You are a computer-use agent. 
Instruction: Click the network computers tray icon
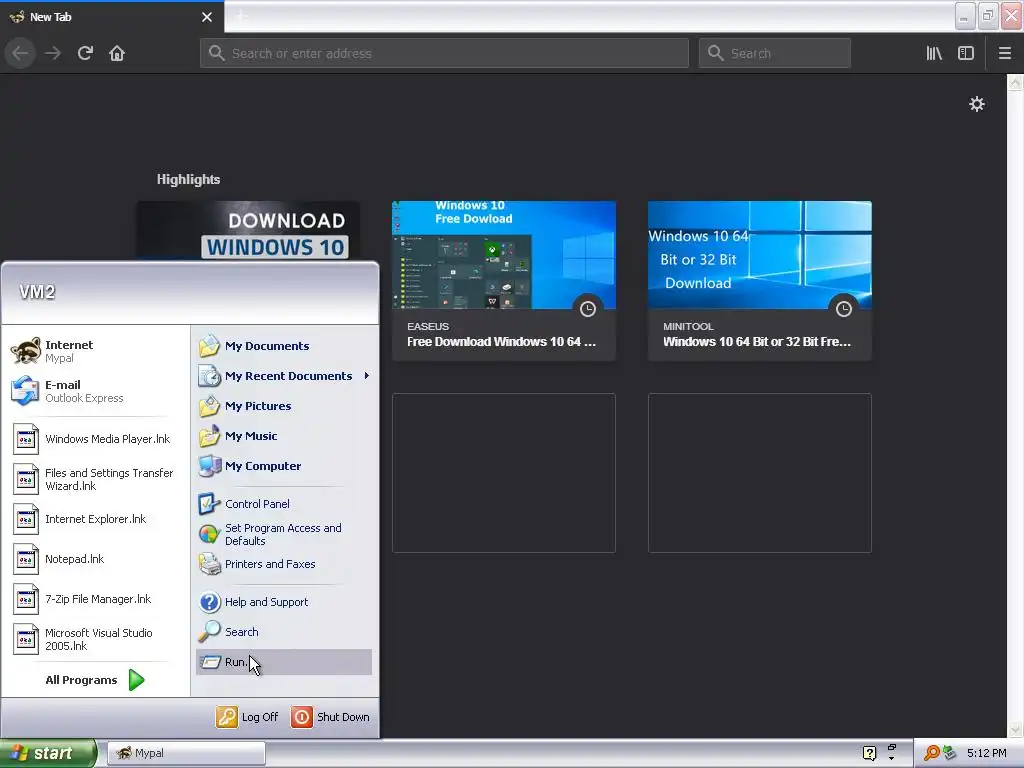(949, 753)
